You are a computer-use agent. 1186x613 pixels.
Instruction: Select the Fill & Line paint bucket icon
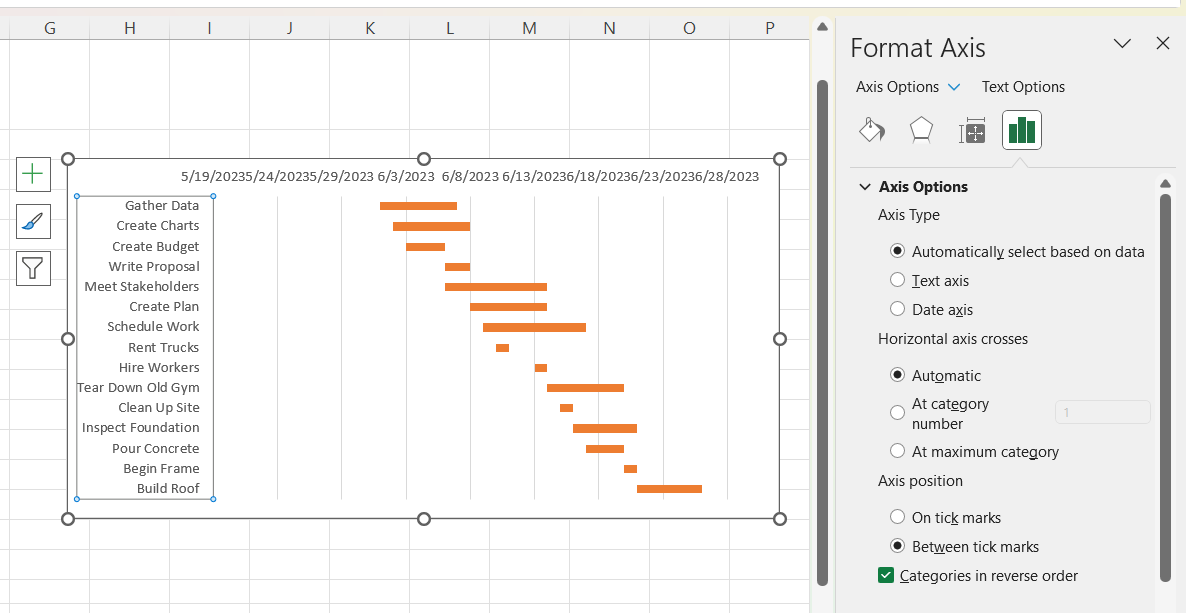click(x=871, y=130)
